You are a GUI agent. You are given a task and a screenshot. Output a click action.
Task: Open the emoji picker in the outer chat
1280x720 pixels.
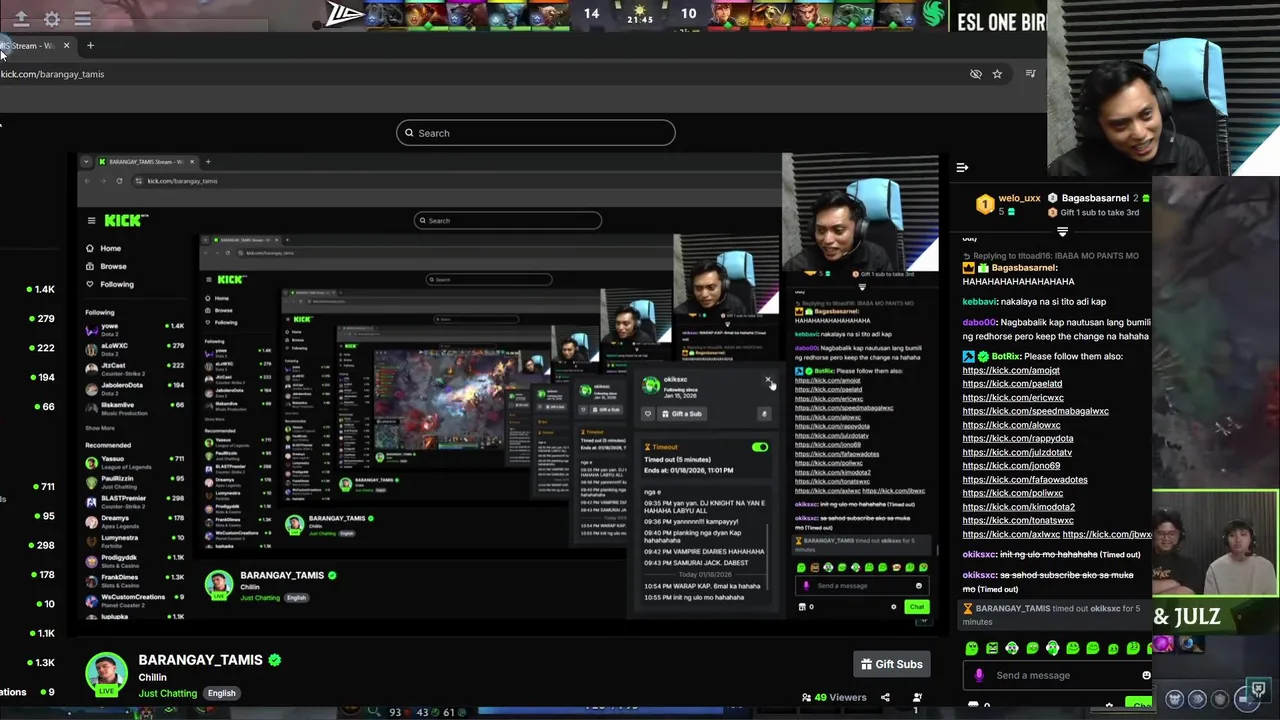click(x=1146, y=675)
